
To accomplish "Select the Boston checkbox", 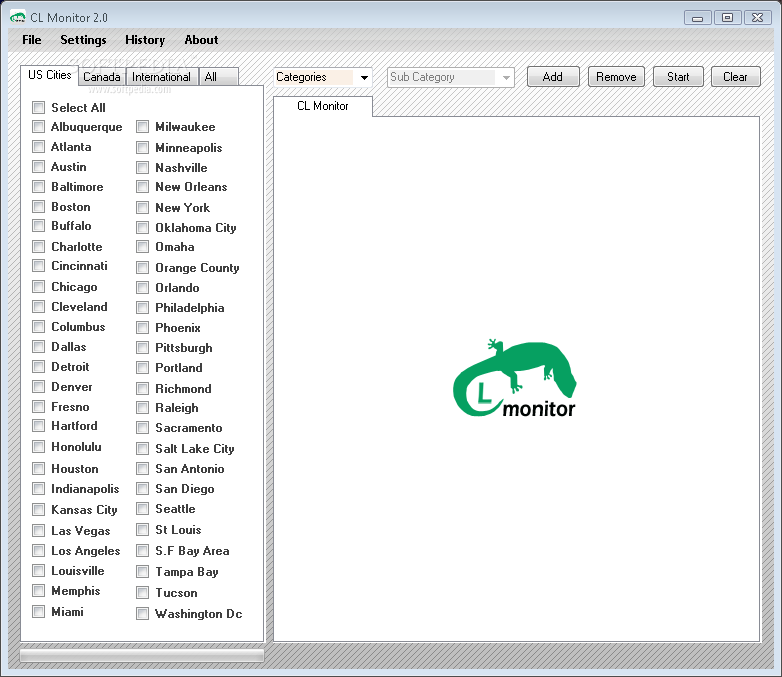I will point(38,207).
